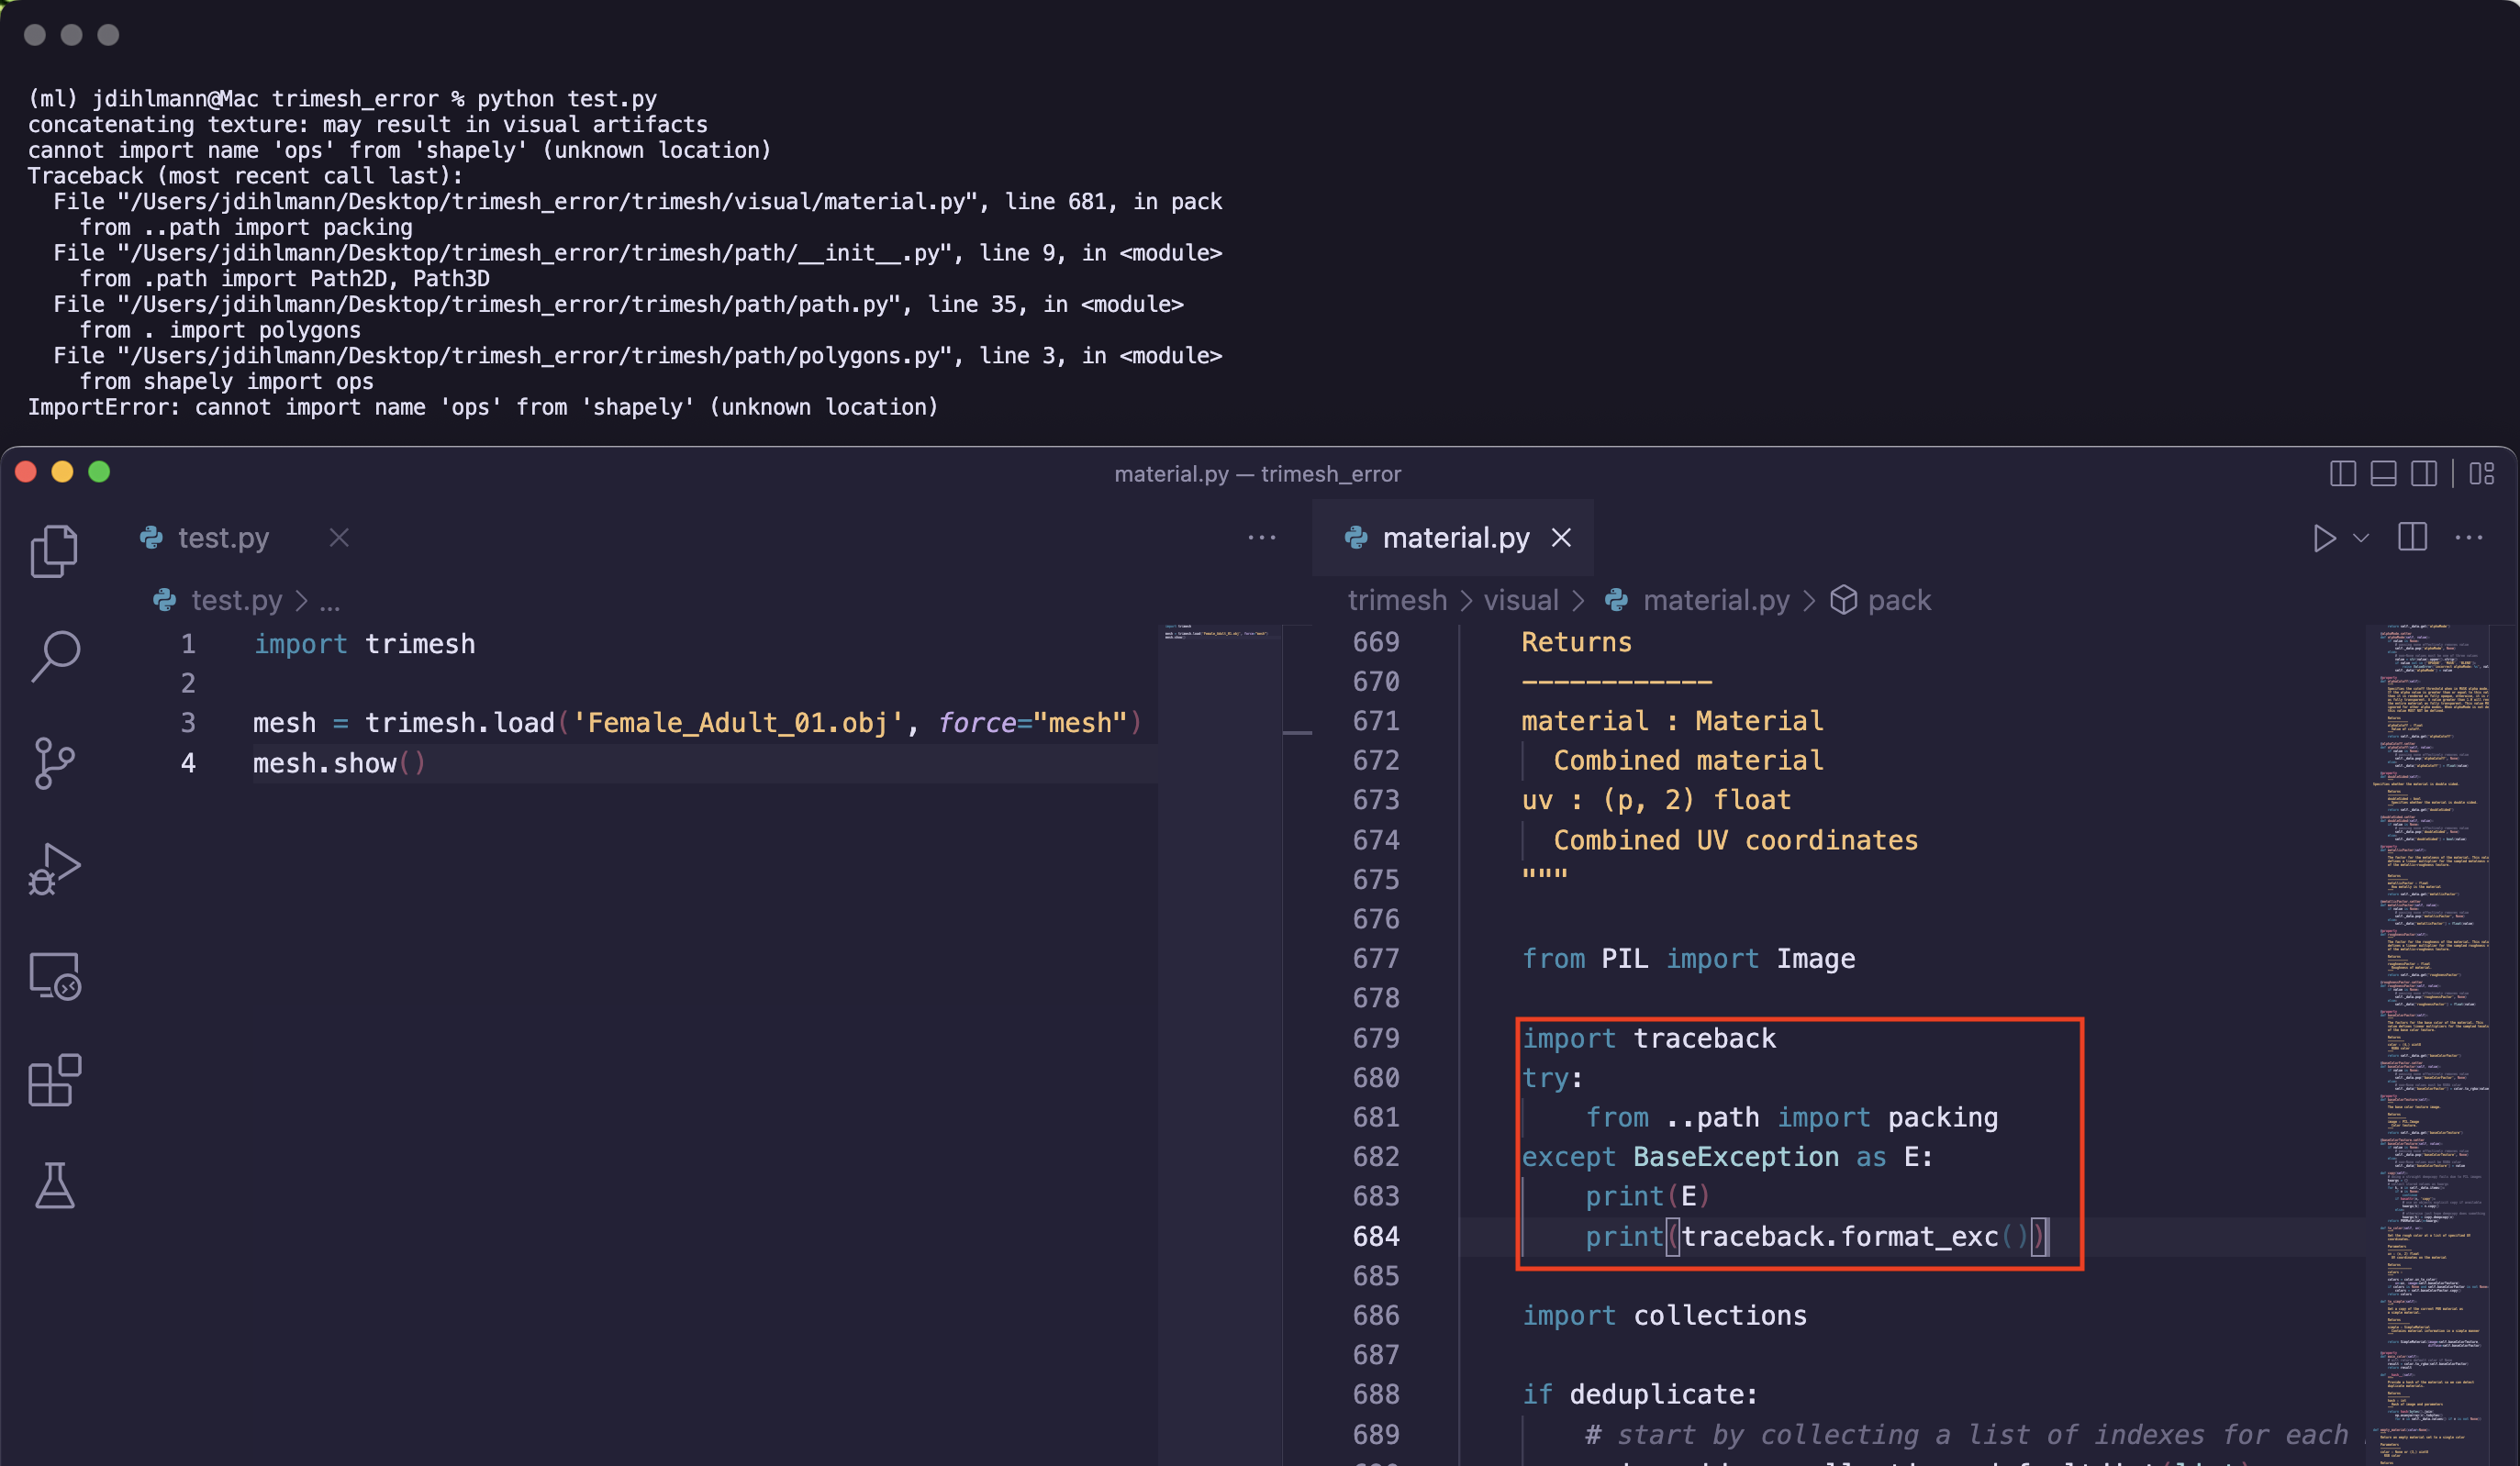Expand the run options dropdown chevron
Screen dimensions: 2520x1466
2362,538
